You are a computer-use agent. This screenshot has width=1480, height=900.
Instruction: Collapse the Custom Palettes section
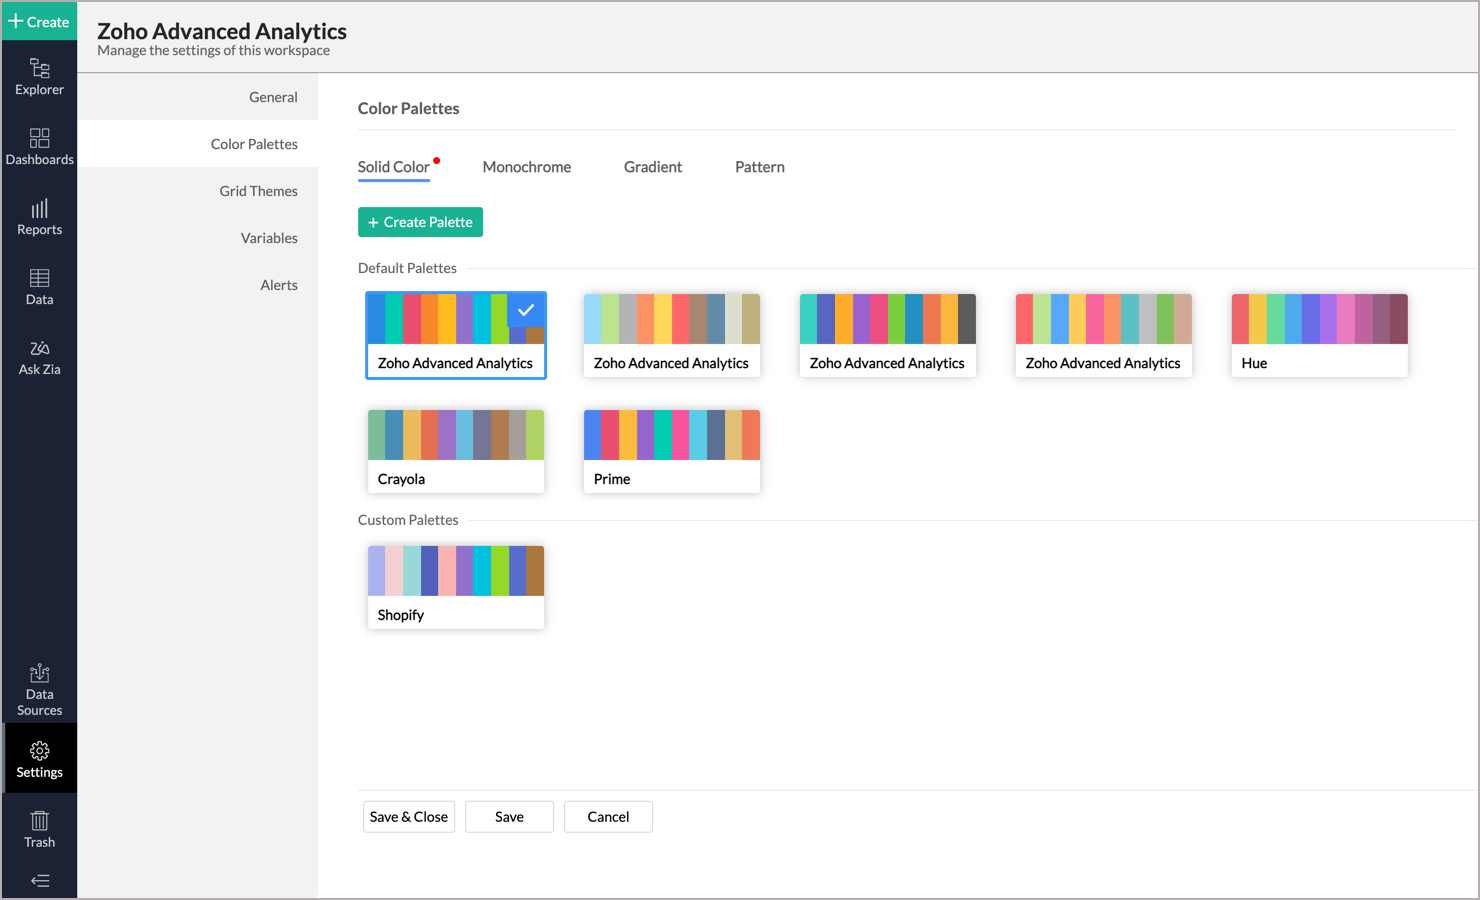point(408,519)
